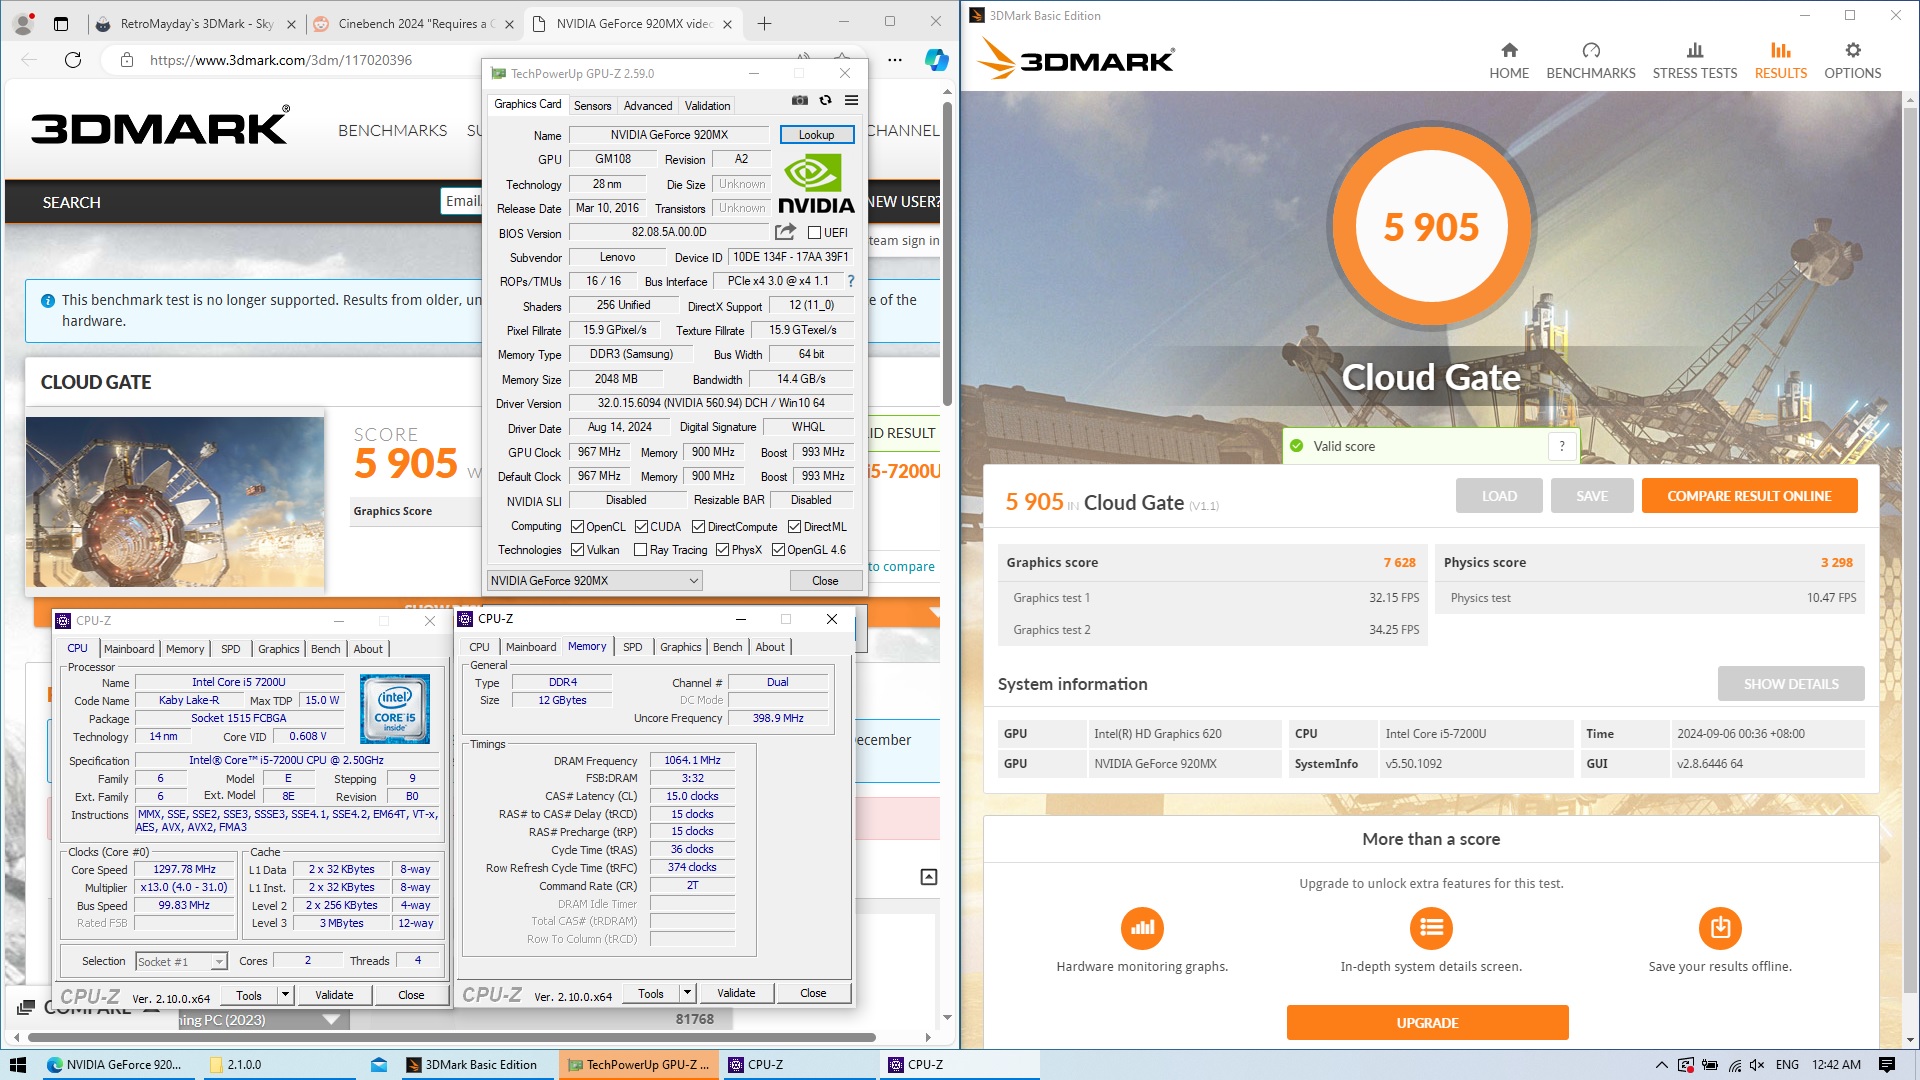The width and height of the screenshot is (1920, 1080).
Task: Click Cloud Gate thumbnail on webpage
Action: click(x=175, y=502)
